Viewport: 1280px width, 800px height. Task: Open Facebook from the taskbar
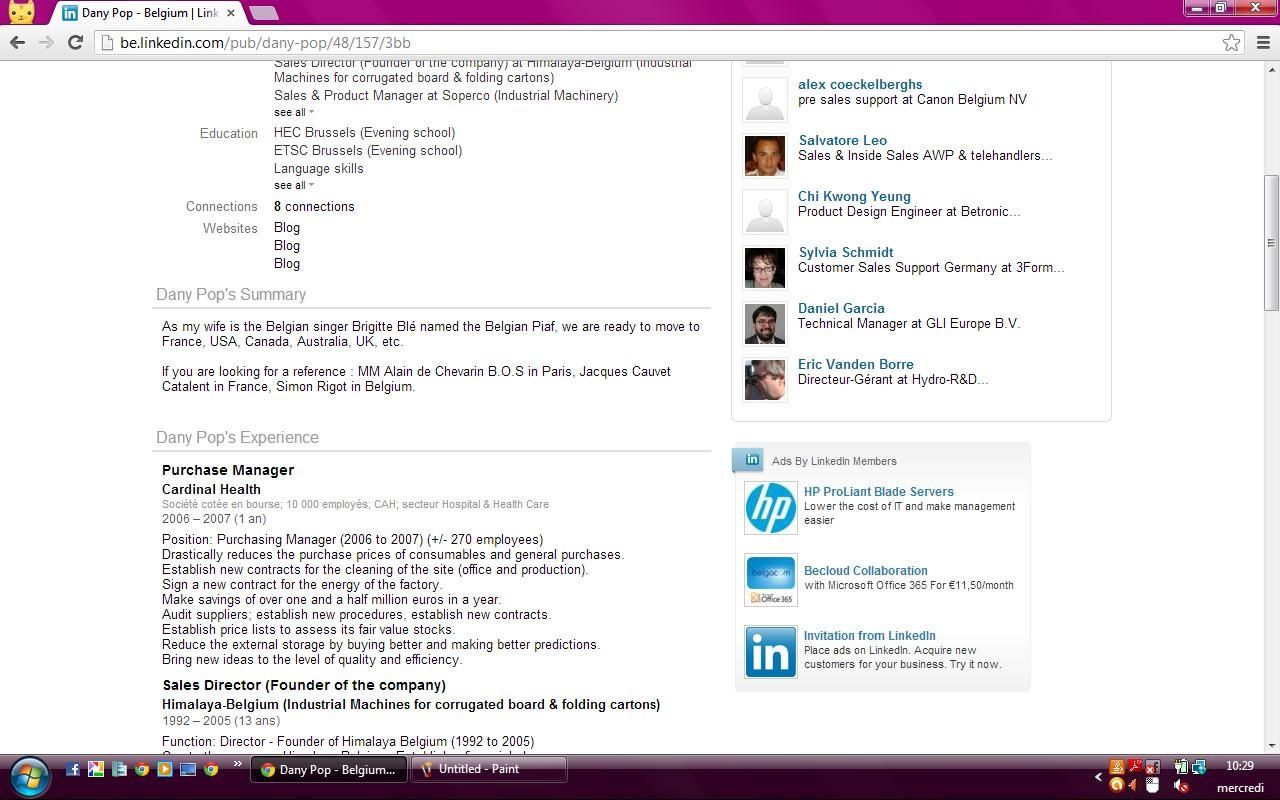point(73,770)
